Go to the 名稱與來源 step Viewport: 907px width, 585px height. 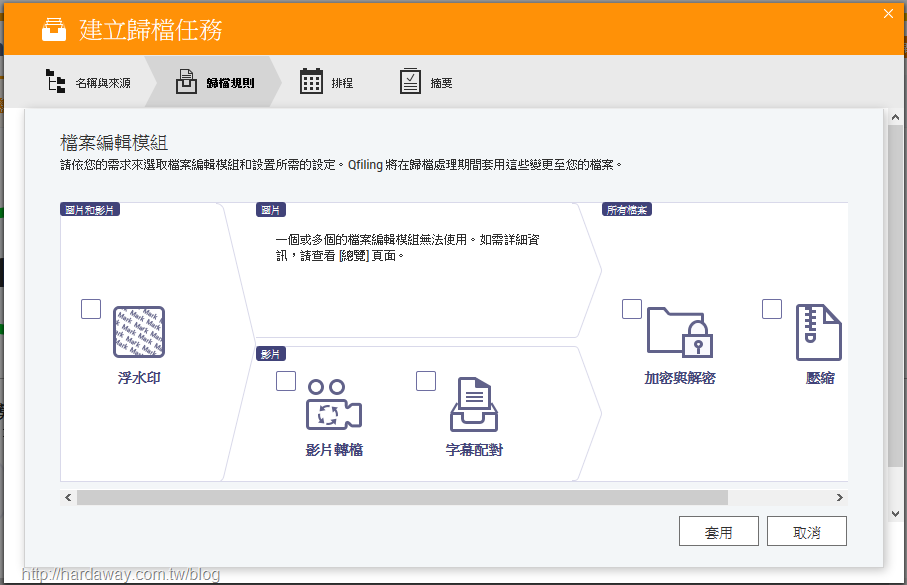(88, 82)
